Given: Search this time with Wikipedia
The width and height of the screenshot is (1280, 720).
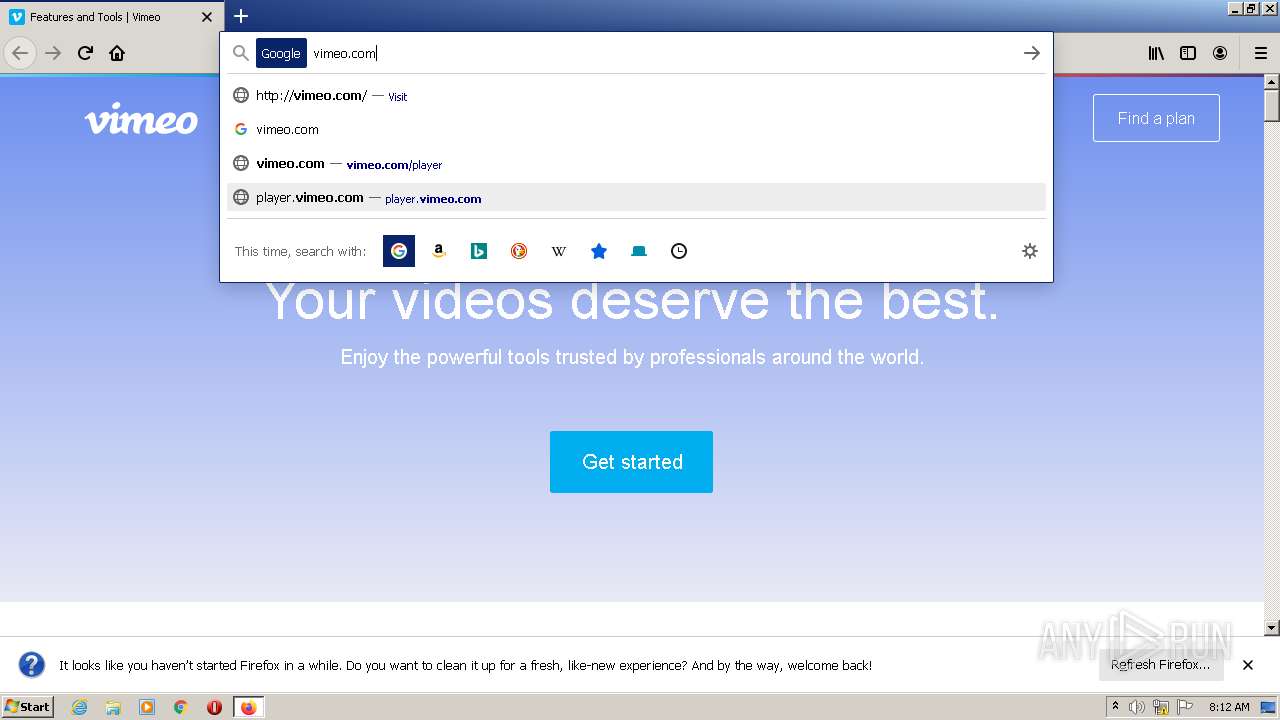Looking at the screenshot, I should (559, 251).
